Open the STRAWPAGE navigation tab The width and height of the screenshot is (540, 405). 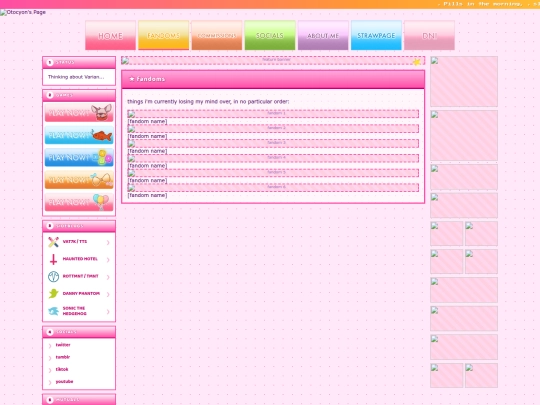tap(376, 35)
